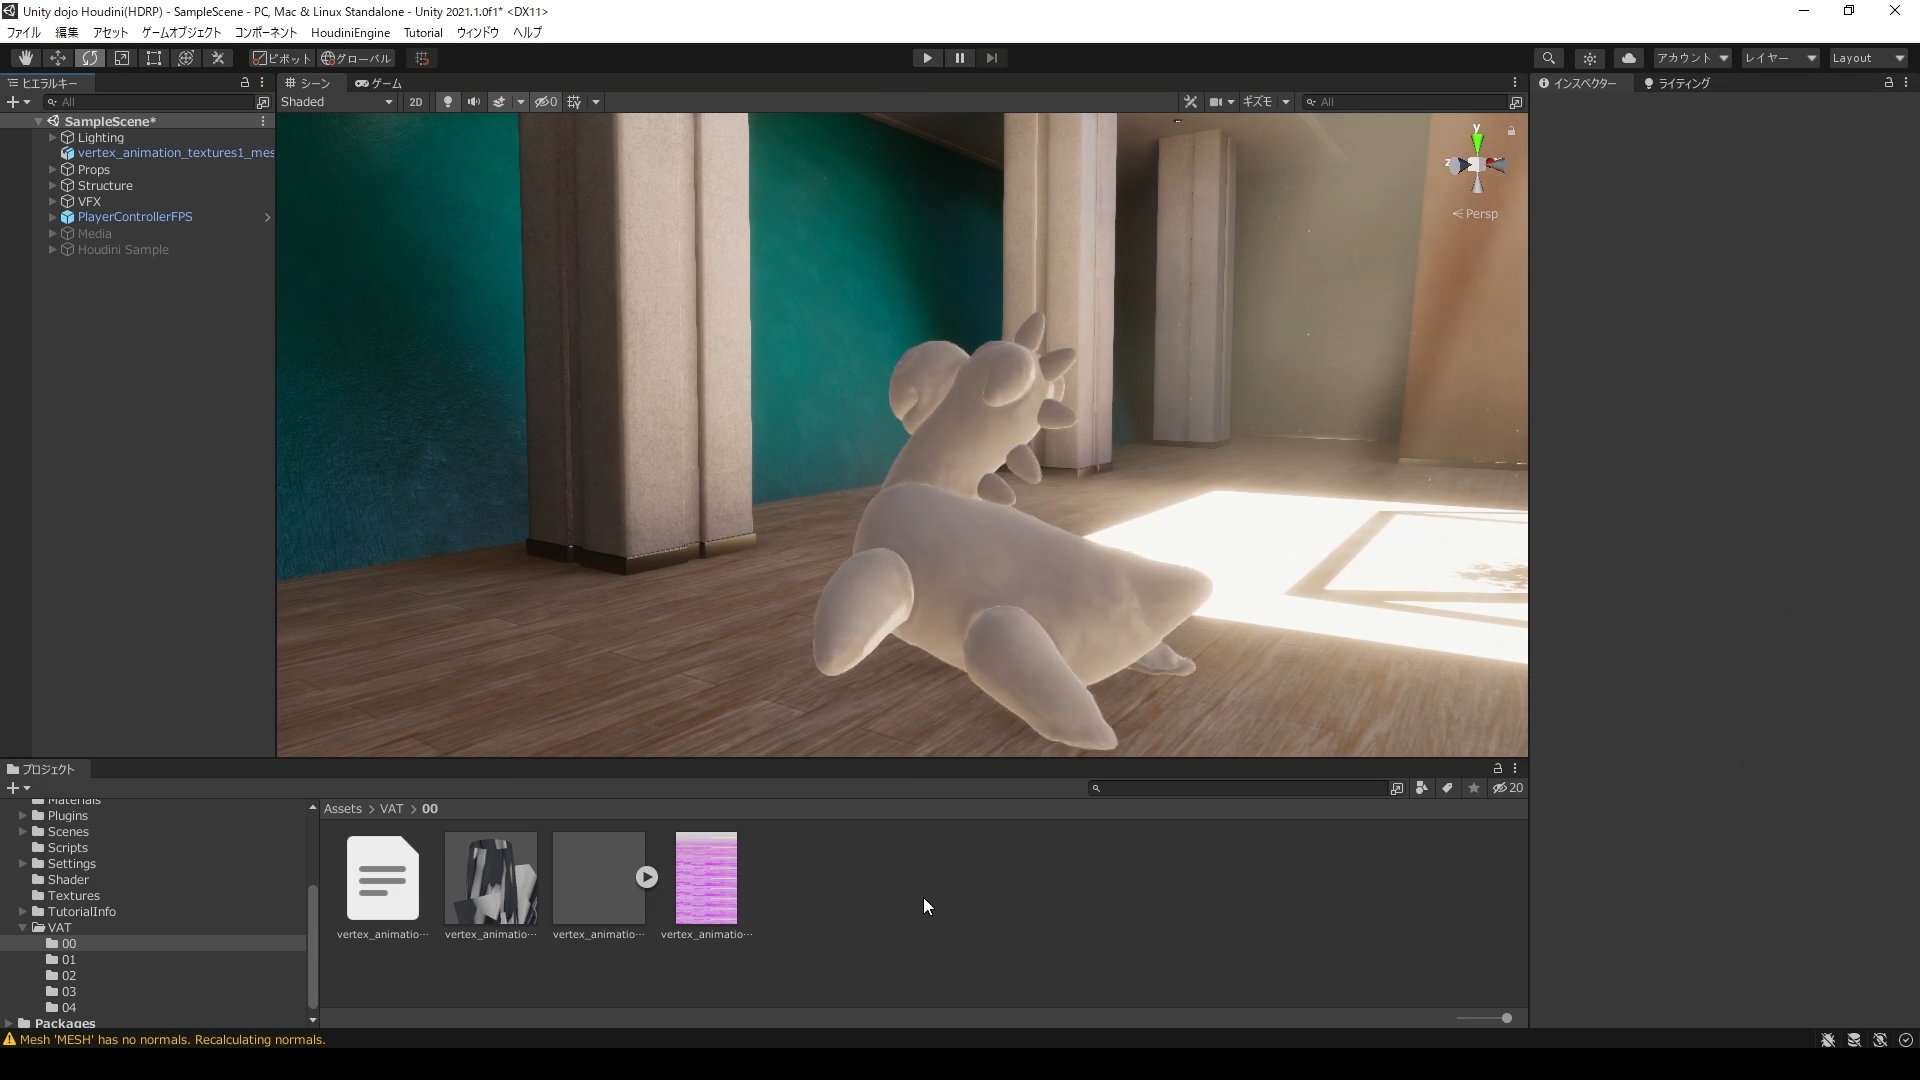The image size is (1920, 1080).
Task: Open the Shaded draw mode dropdown
Action: coord(337,102)
